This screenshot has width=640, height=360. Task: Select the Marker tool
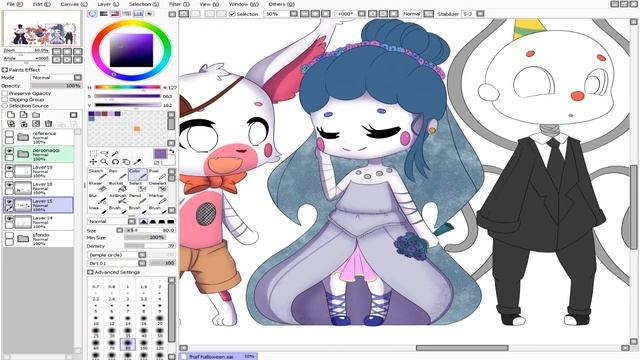point(158,199)
